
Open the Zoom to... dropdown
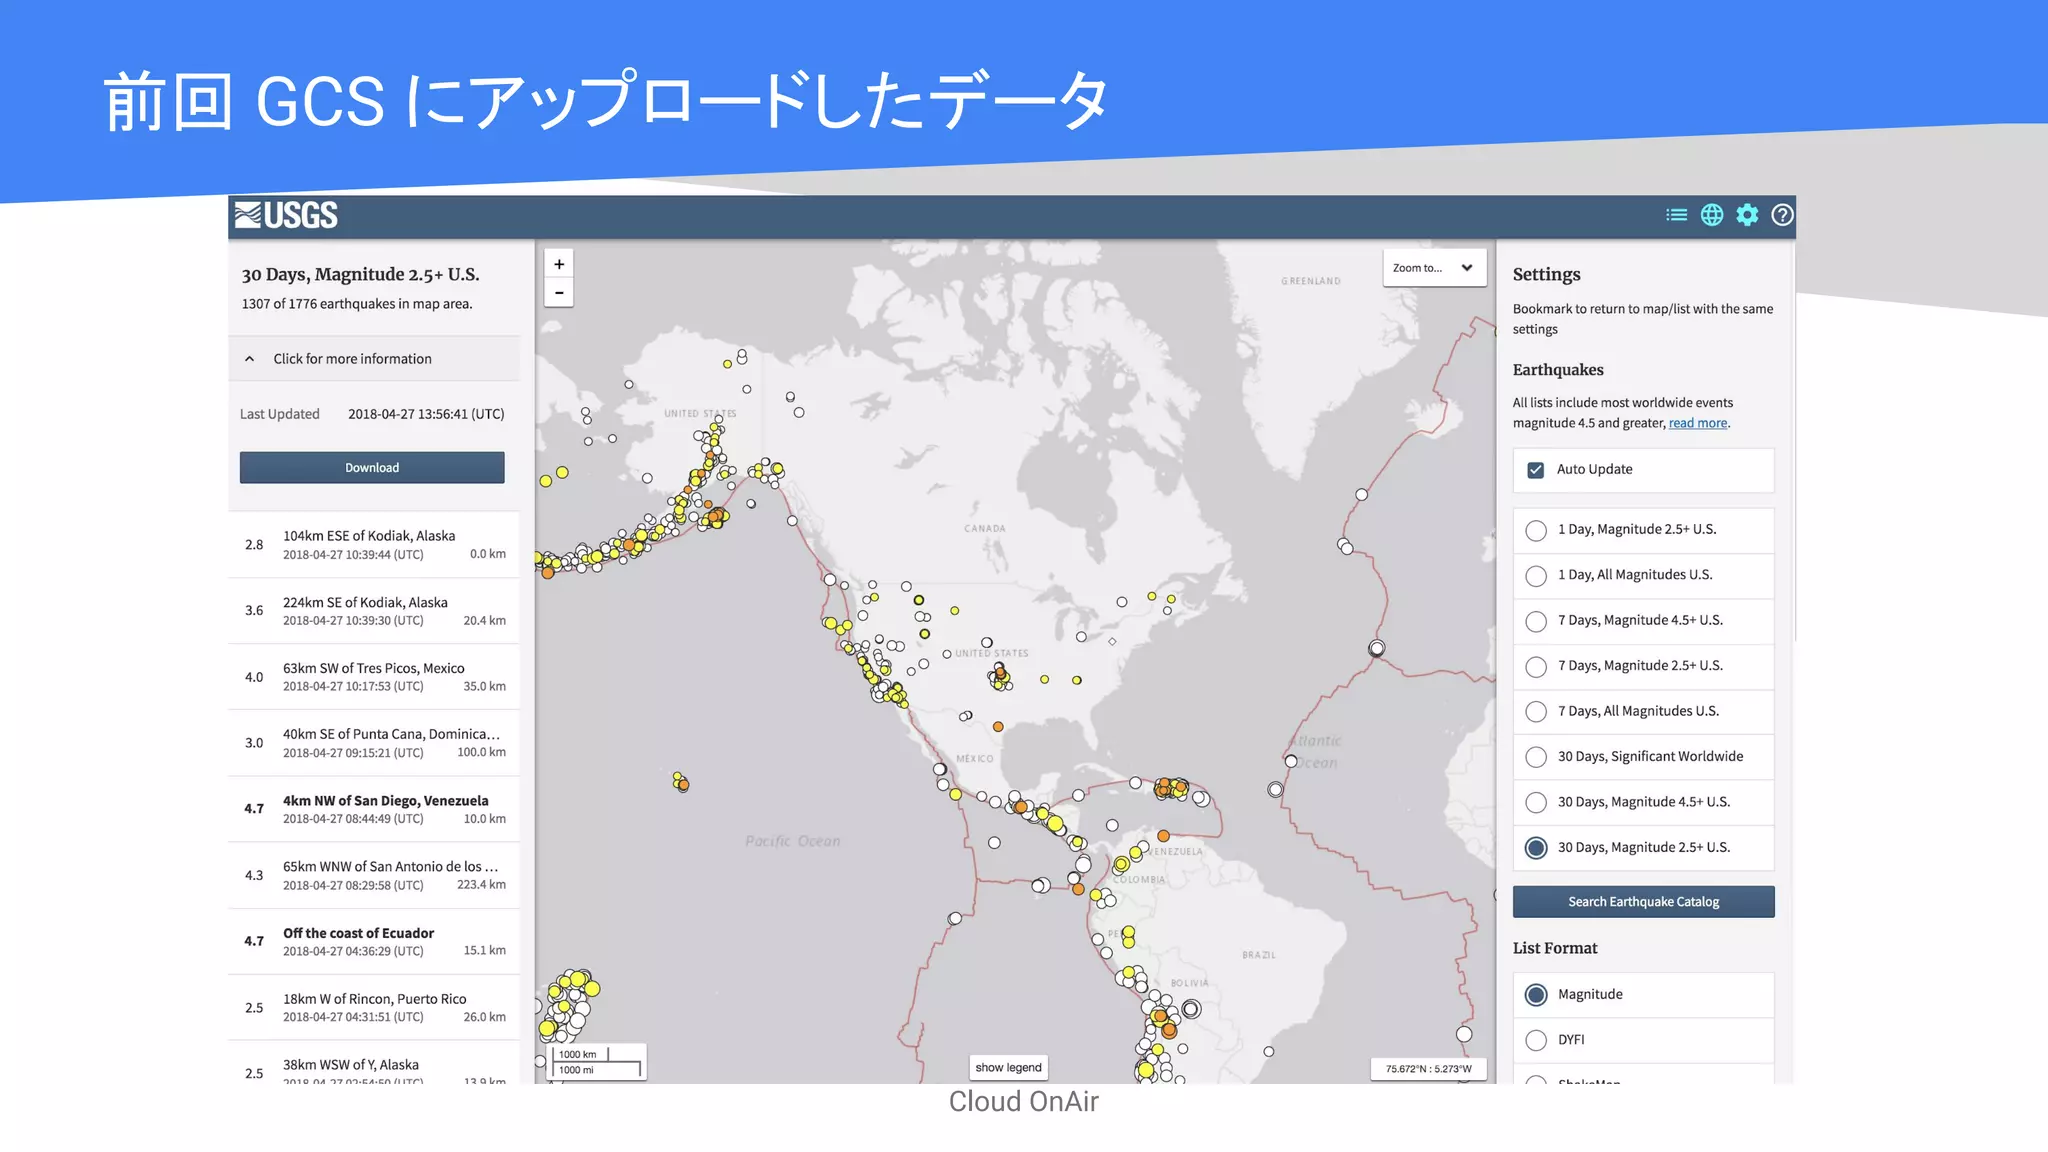point(1434,268)
